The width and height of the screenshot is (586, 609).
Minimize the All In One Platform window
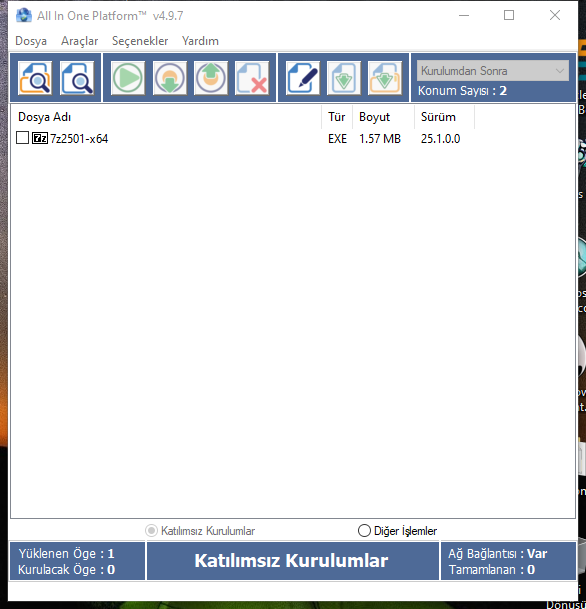(x=464, y=16)
